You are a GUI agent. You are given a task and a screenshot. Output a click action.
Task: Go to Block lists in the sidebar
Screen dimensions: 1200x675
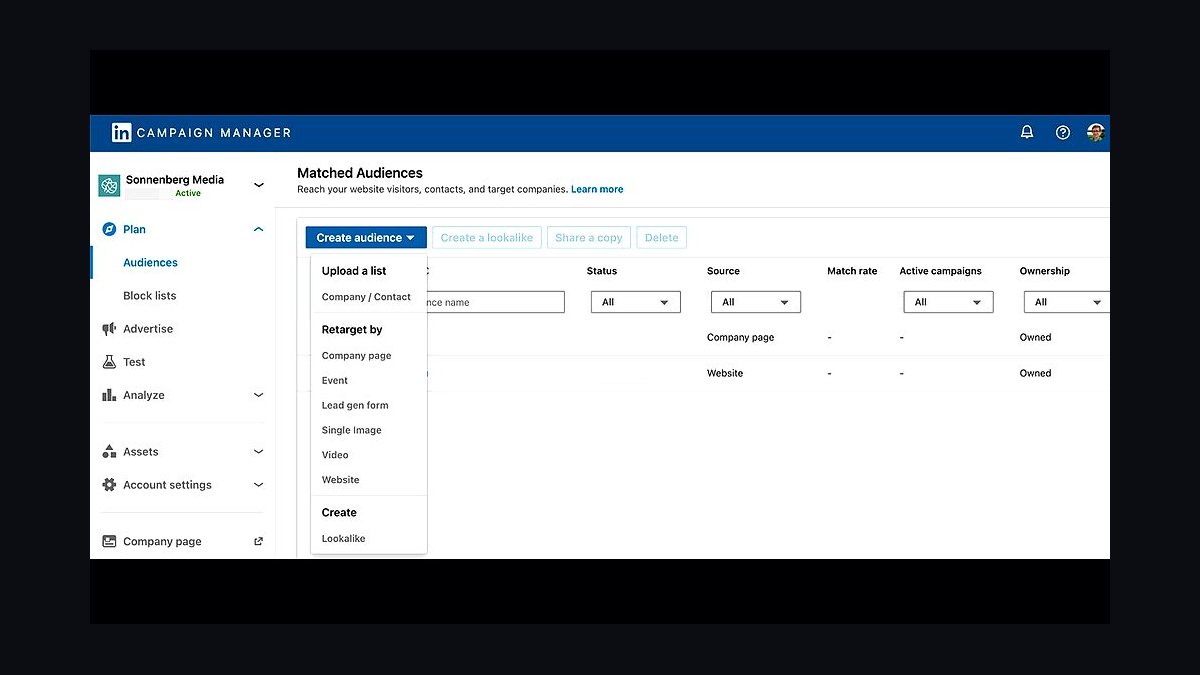(150, 296)
